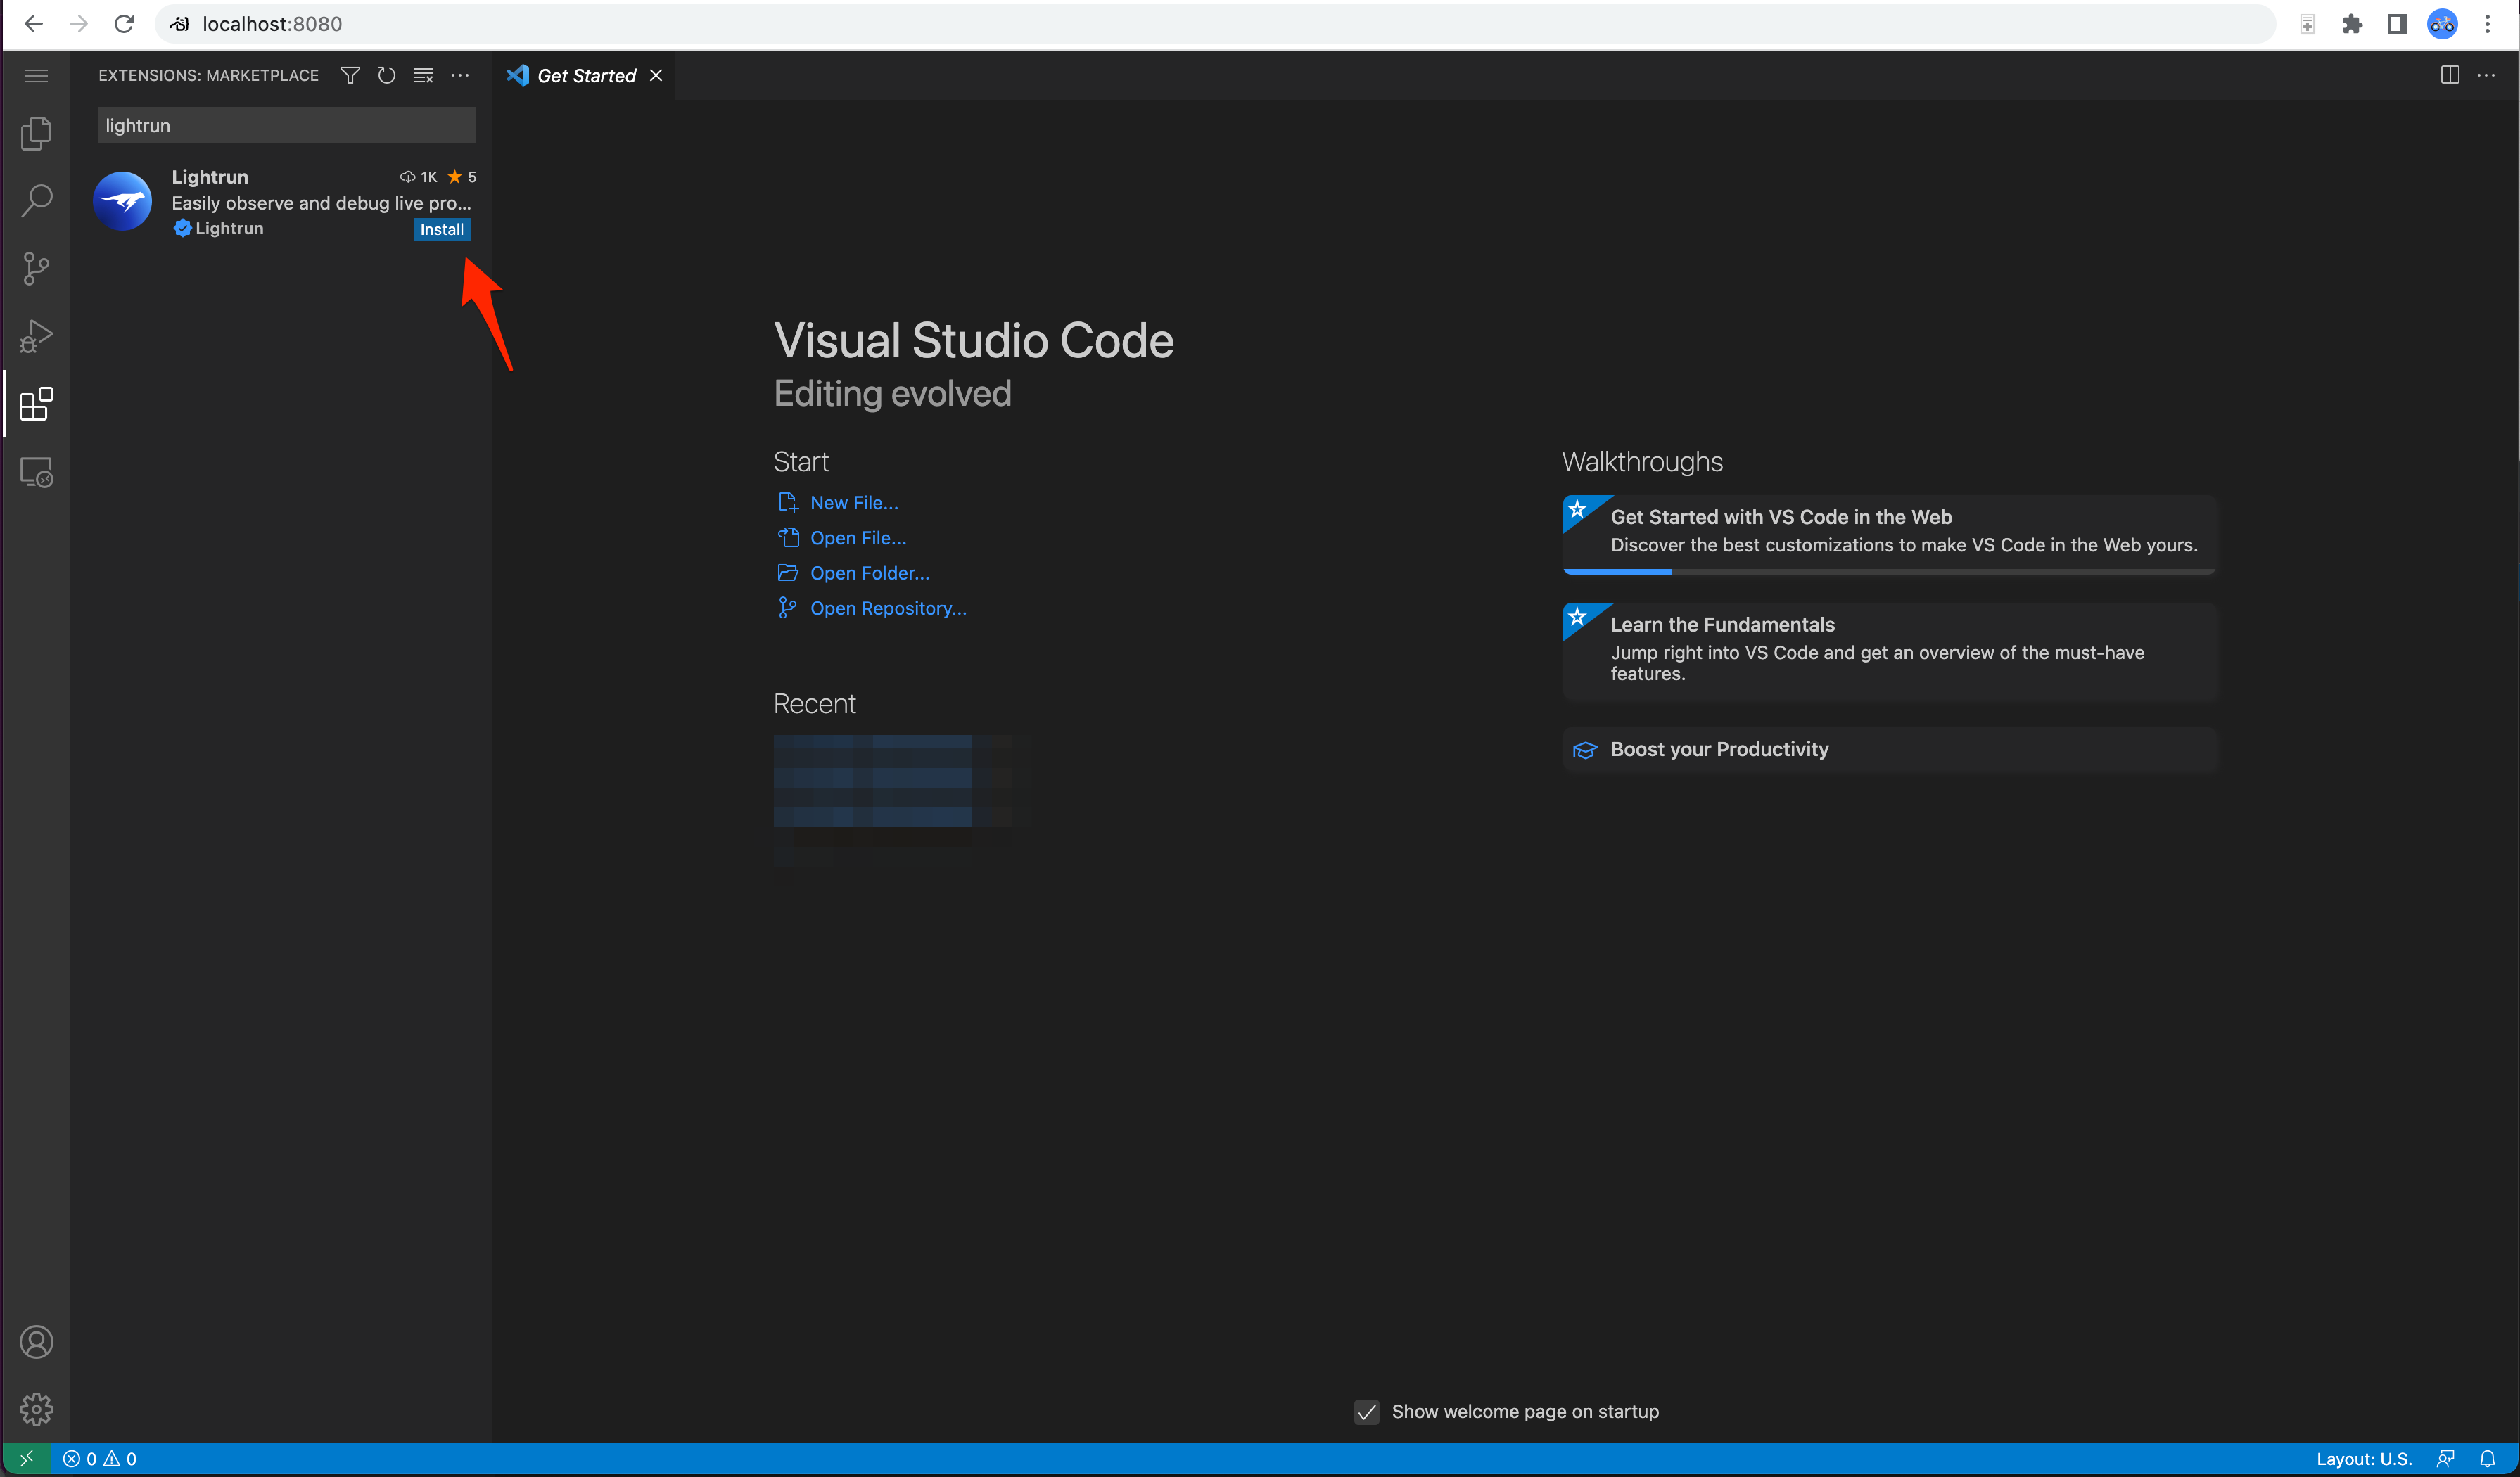Image resolution: width=2520 pixels, height=1477 pixels.
Task: Open Source Control view icon
Action: click(x=36, y=268)
